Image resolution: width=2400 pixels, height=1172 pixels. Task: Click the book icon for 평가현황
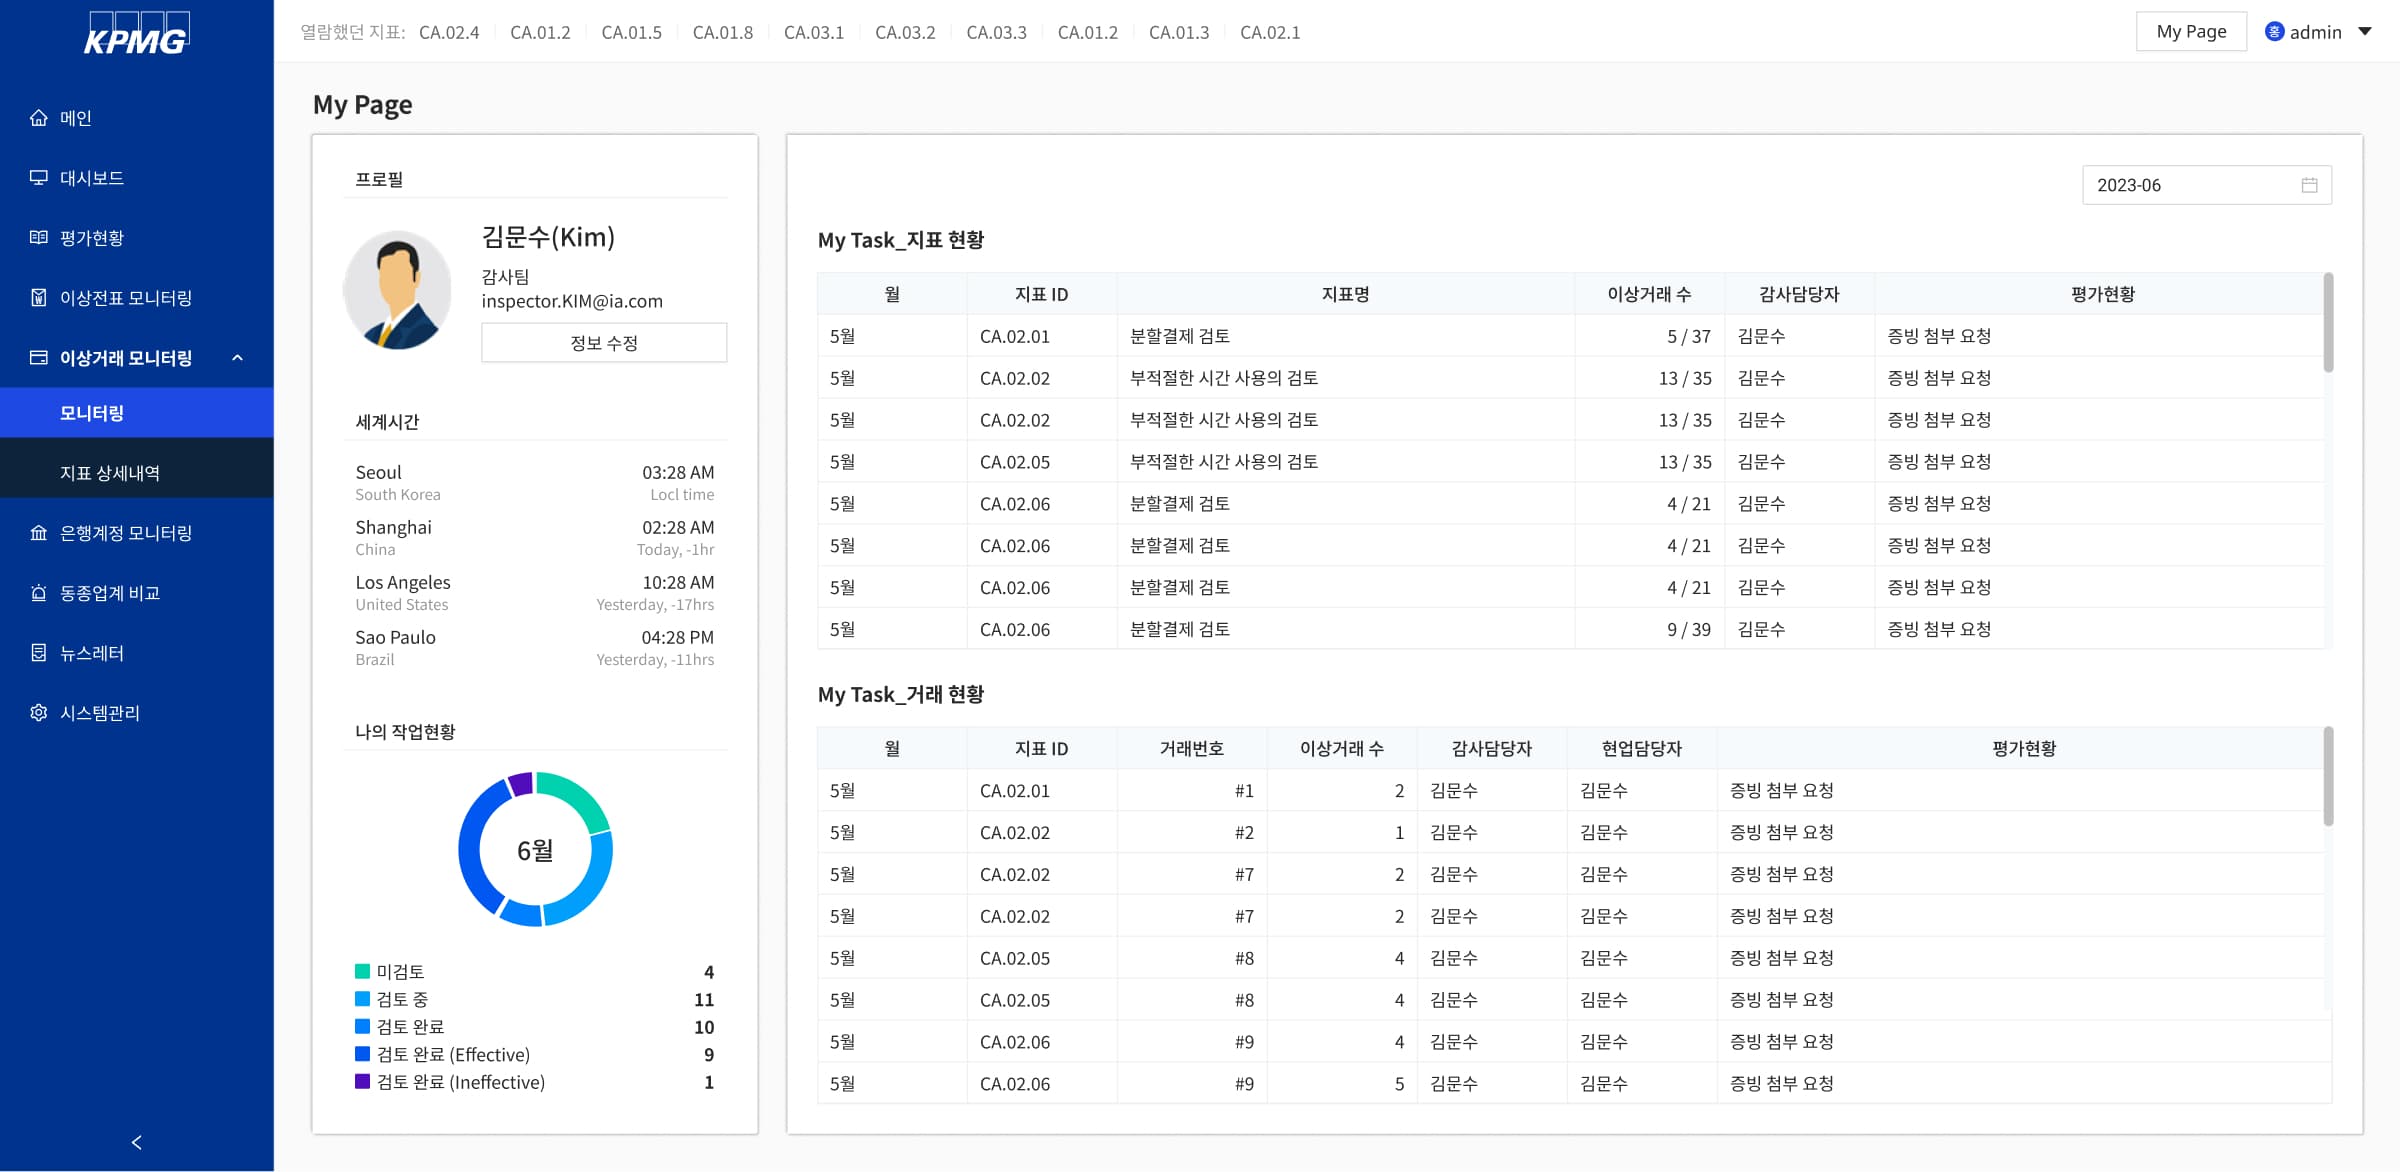(39, 238)
